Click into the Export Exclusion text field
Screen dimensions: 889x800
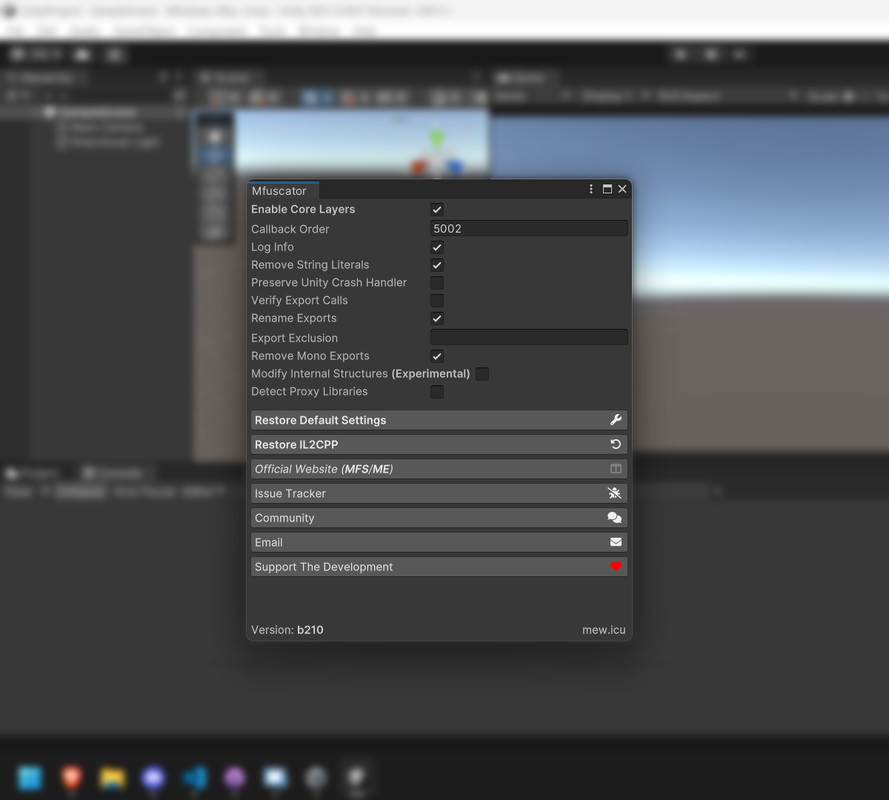(529, 337)
